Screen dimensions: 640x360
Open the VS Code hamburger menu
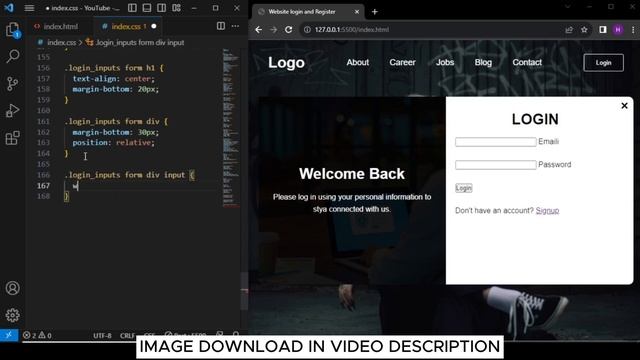[x=29, y=8]
